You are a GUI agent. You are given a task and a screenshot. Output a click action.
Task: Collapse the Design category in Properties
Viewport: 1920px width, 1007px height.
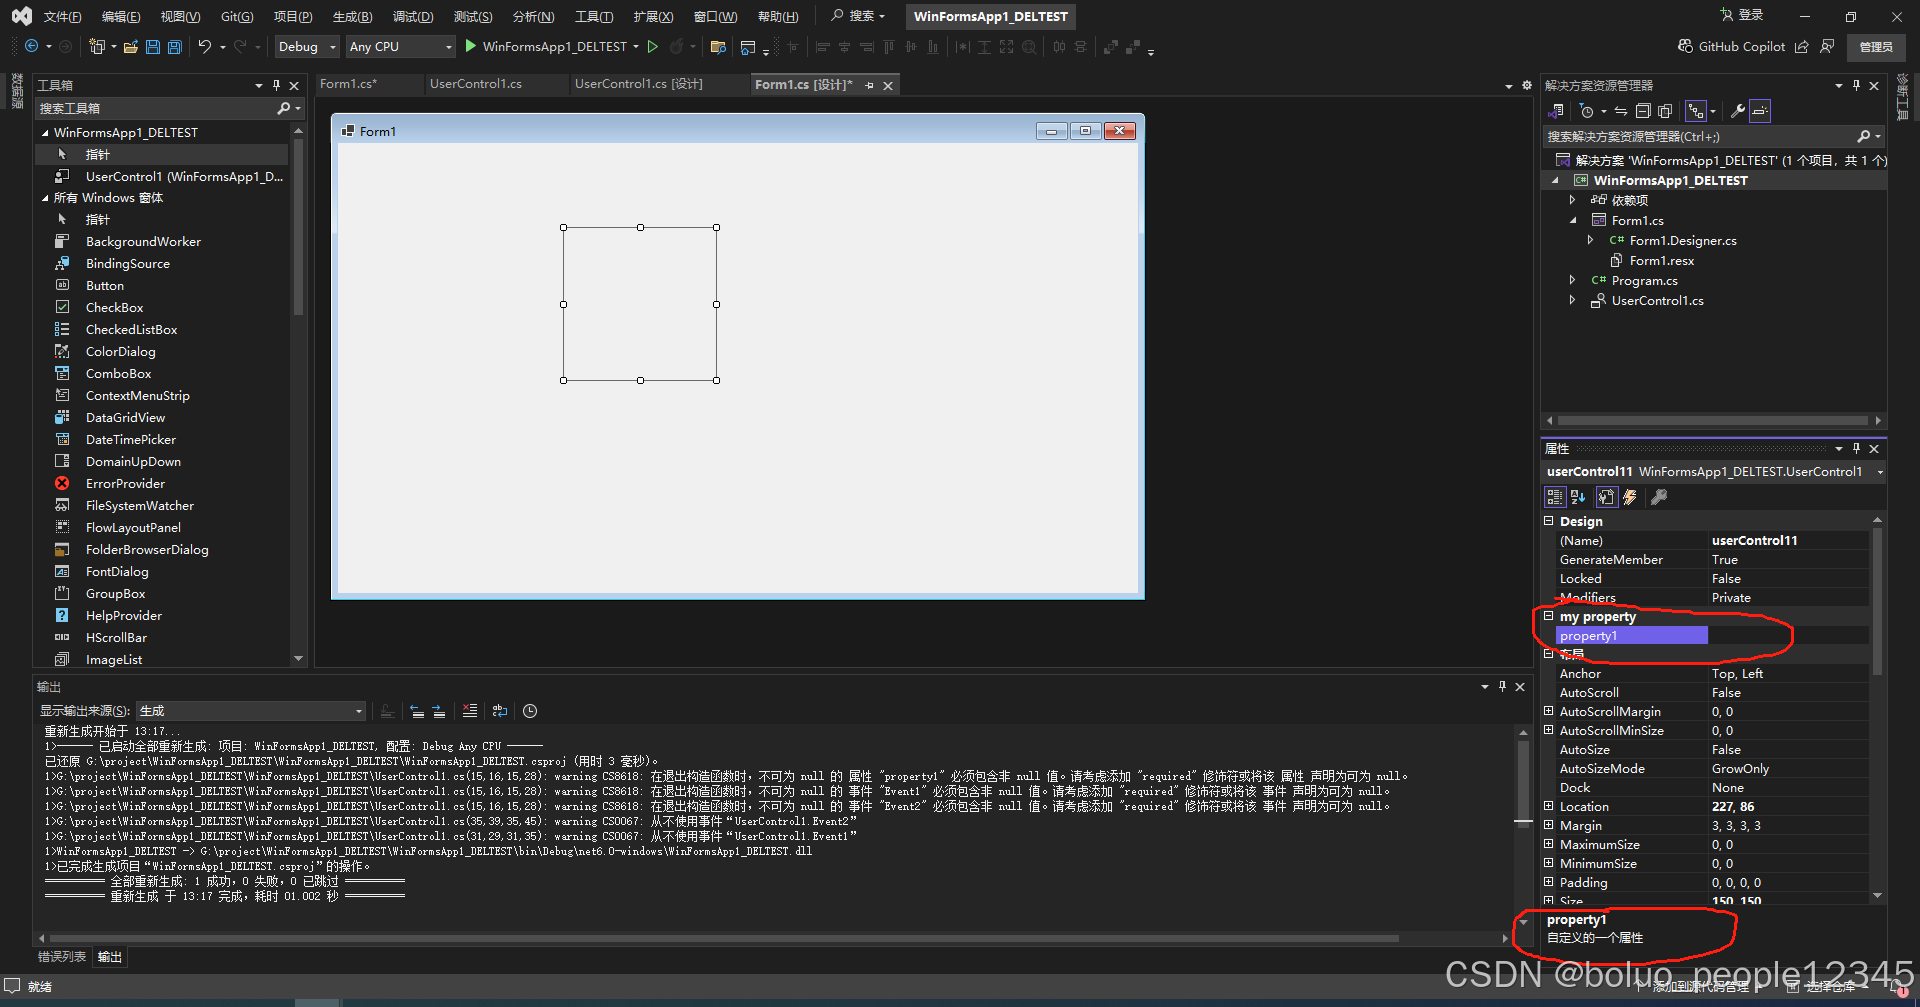click(x=1549, y=521)
